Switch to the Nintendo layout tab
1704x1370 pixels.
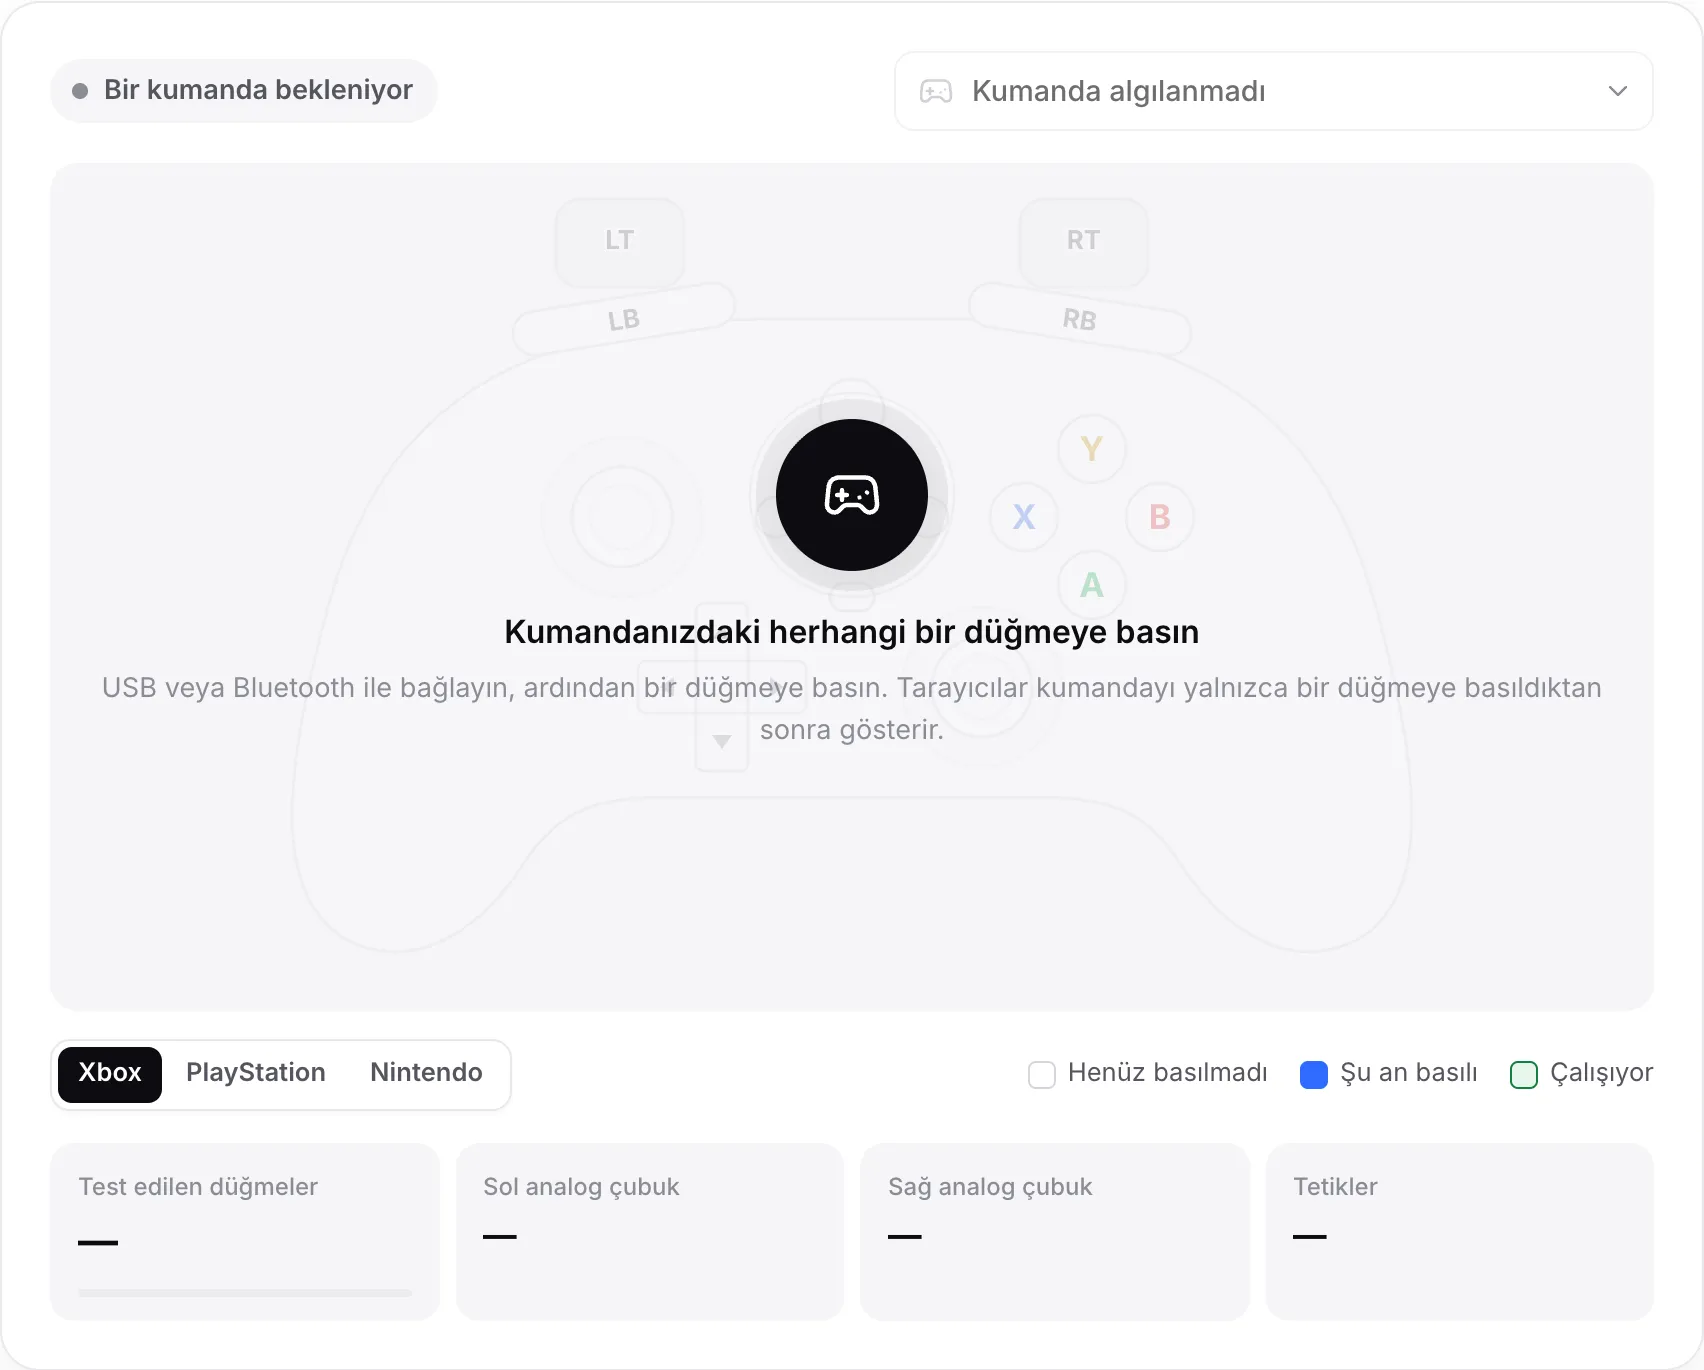coord(427,1074)
